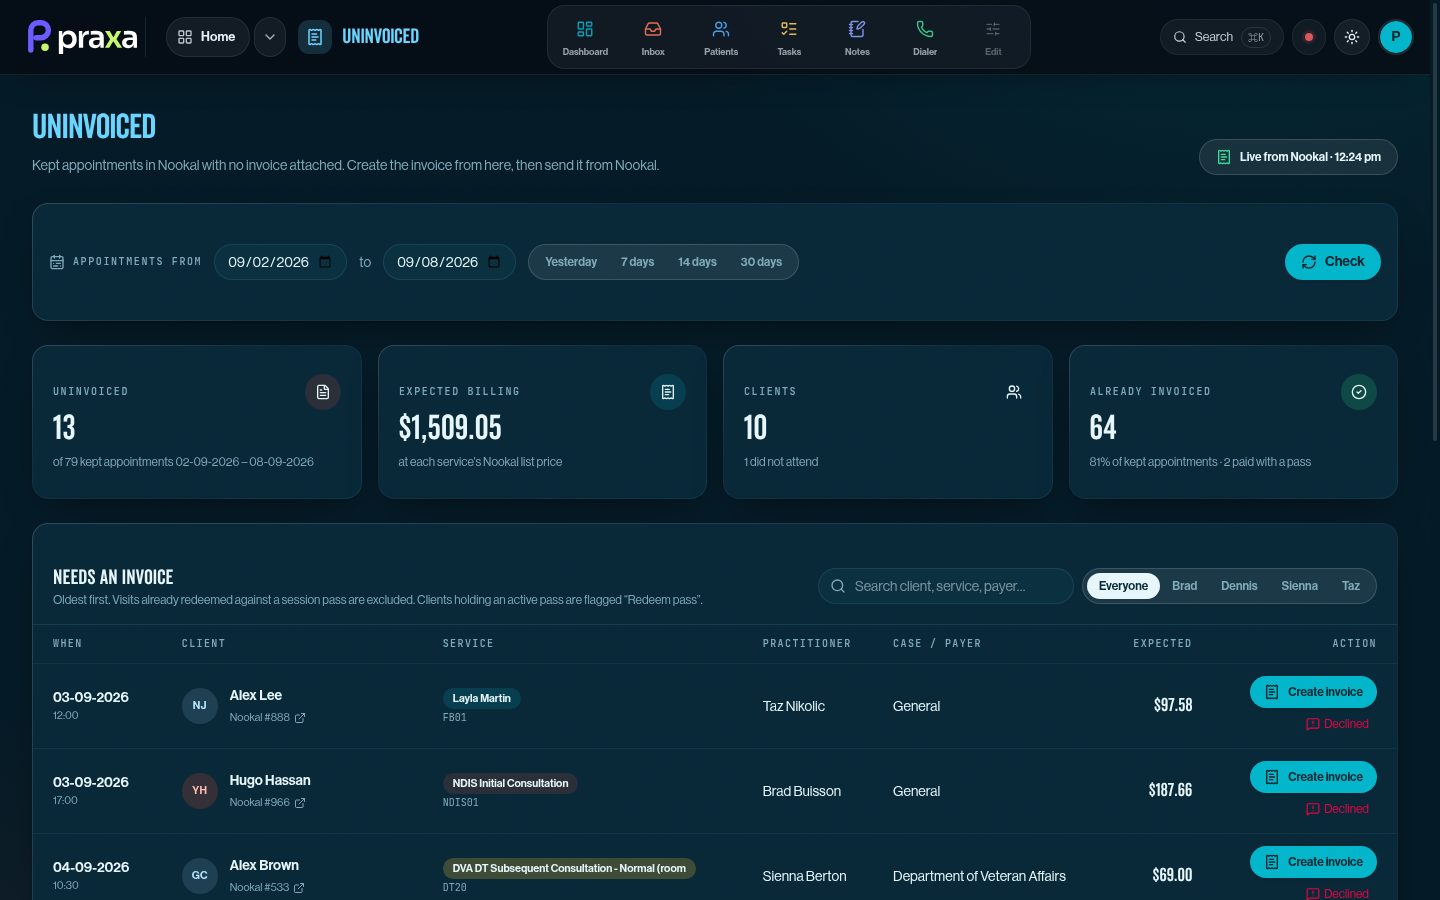Click Department of Veteran Affairs payer
Image resolution: width=1440 pixels, height=900 pixels.
979,876
